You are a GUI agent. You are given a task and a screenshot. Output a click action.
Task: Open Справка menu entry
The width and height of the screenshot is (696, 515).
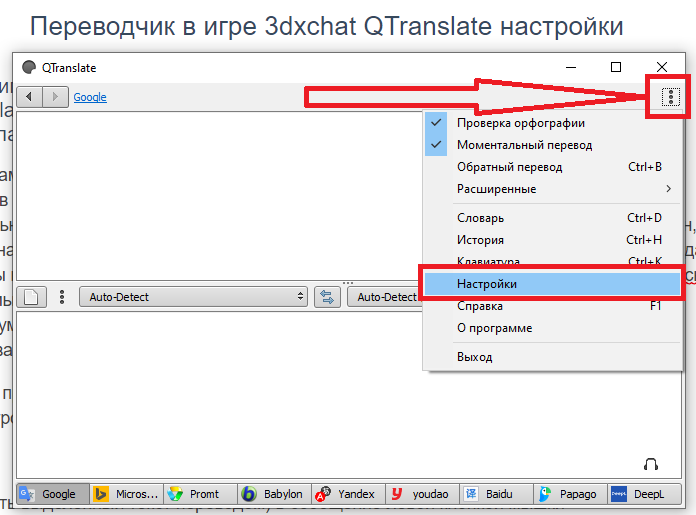pyautogui.click(x=553, y=306)
